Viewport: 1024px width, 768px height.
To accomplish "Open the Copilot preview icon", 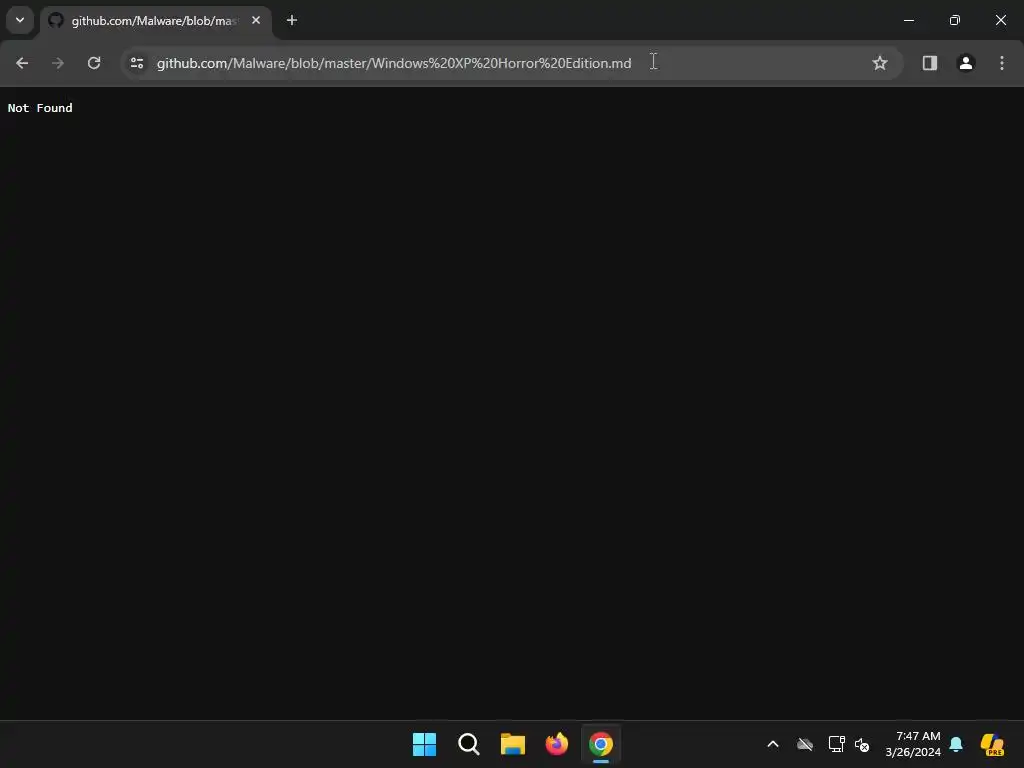I will pyautogui.click(x=992, y=744).
